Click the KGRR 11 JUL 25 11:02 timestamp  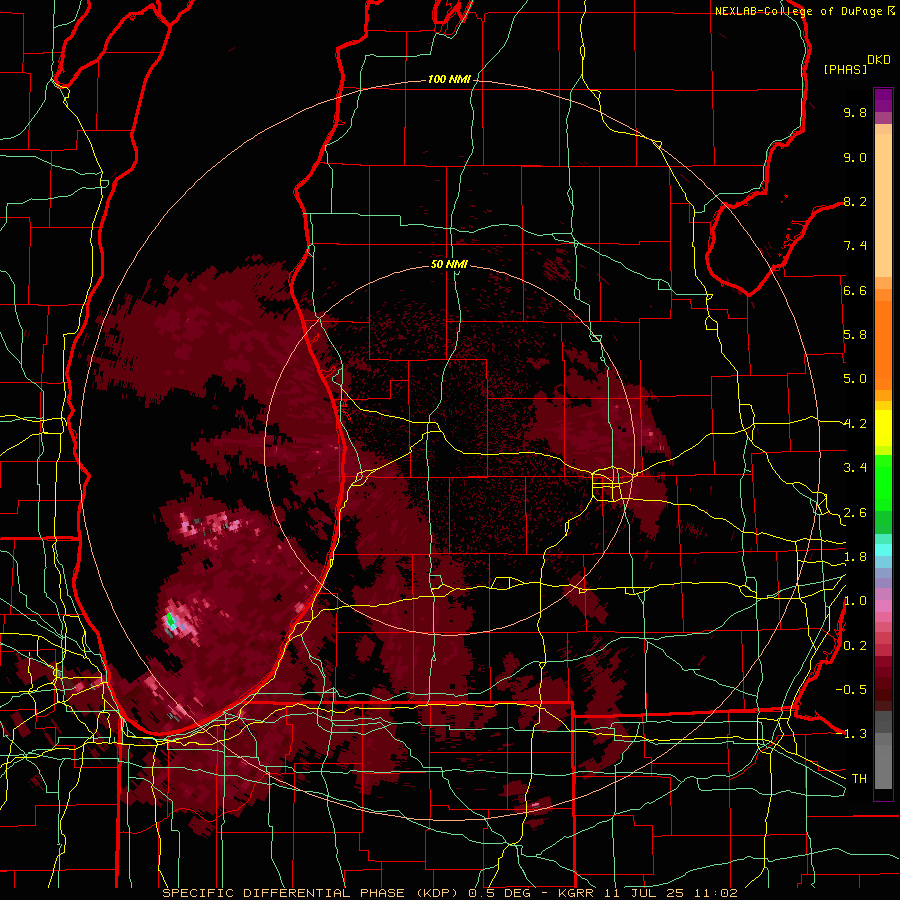click(x=647, y=893)
